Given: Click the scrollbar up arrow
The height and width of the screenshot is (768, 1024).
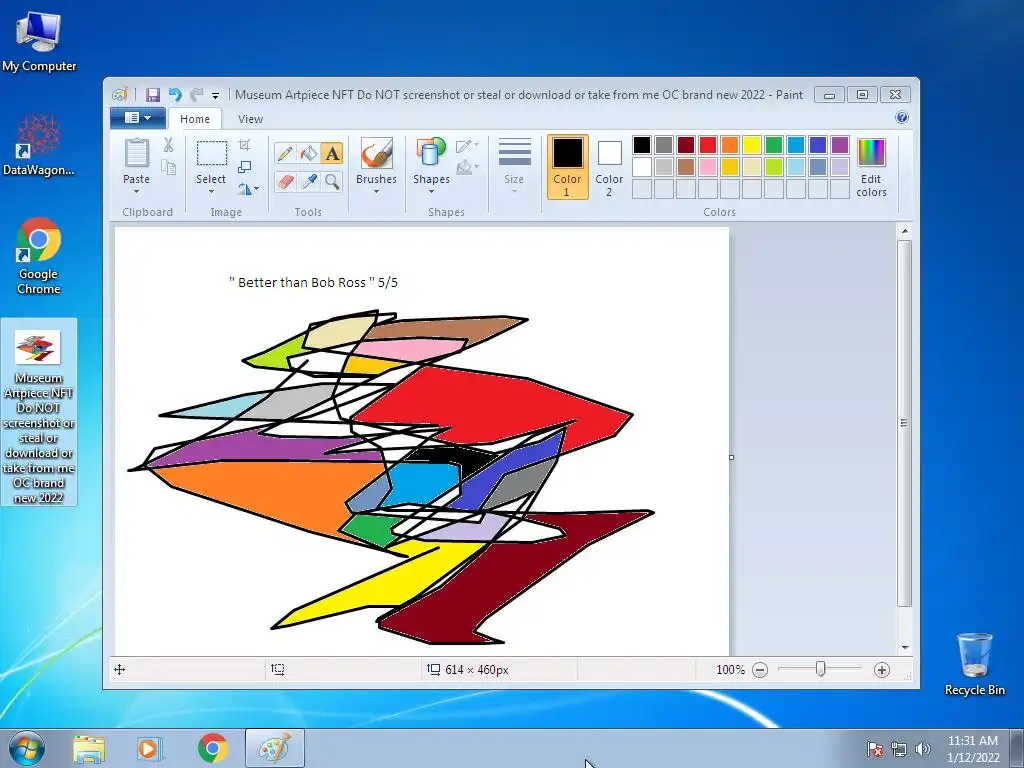Looking at the screenshot, I should coord(904,231).
